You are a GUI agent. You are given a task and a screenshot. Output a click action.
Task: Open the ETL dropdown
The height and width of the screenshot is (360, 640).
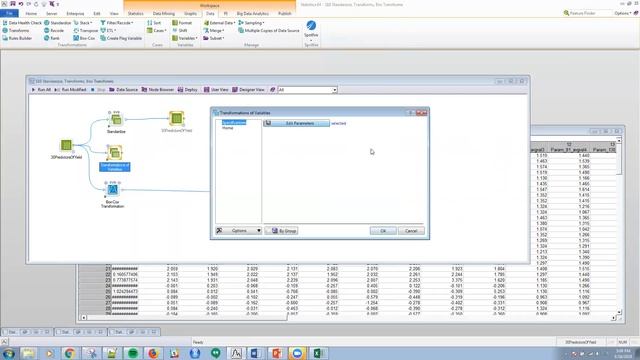pos(108,31)
